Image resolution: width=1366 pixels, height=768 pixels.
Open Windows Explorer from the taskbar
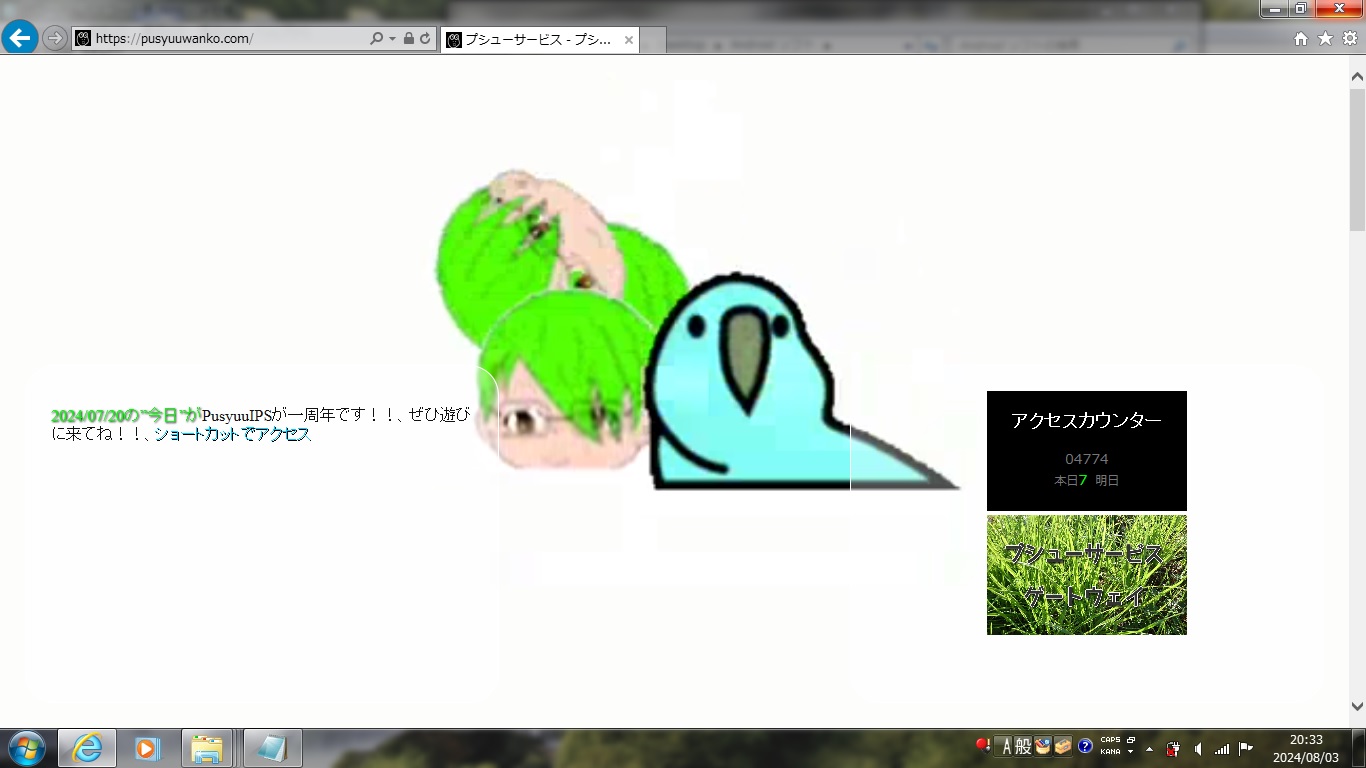point(207,748)
